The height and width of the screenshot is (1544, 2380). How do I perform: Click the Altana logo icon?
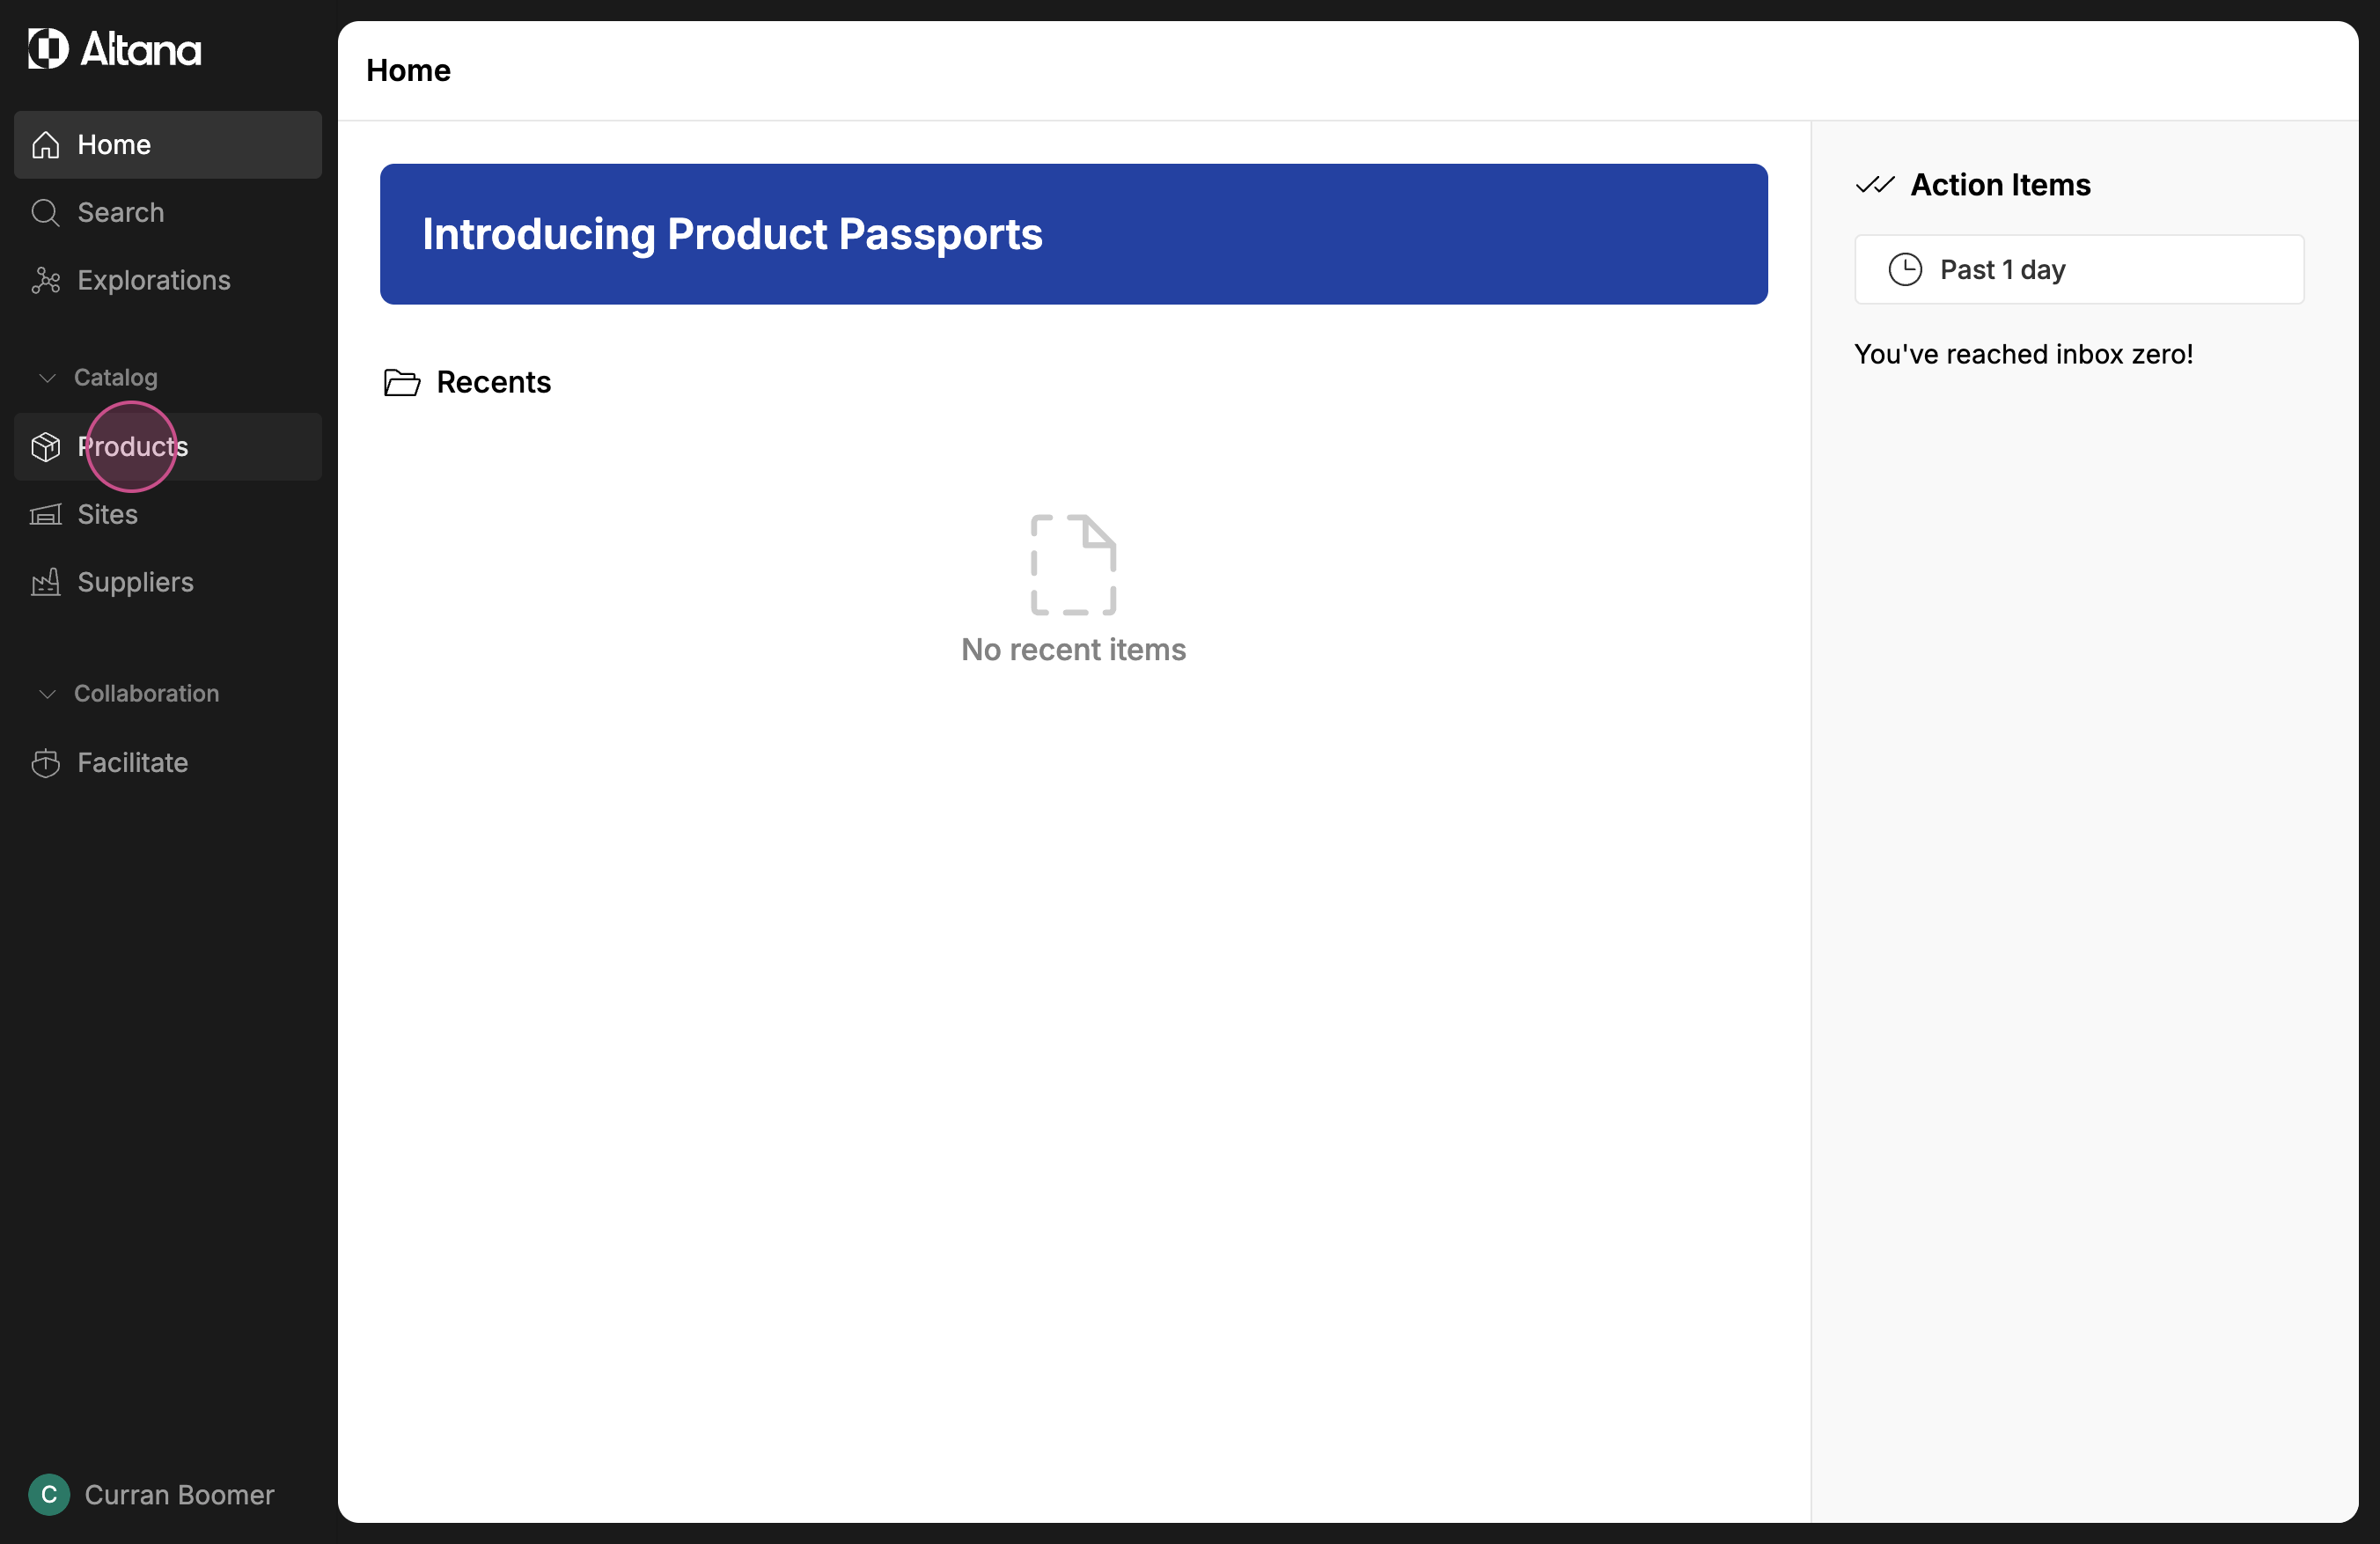[x=47, y=48]
